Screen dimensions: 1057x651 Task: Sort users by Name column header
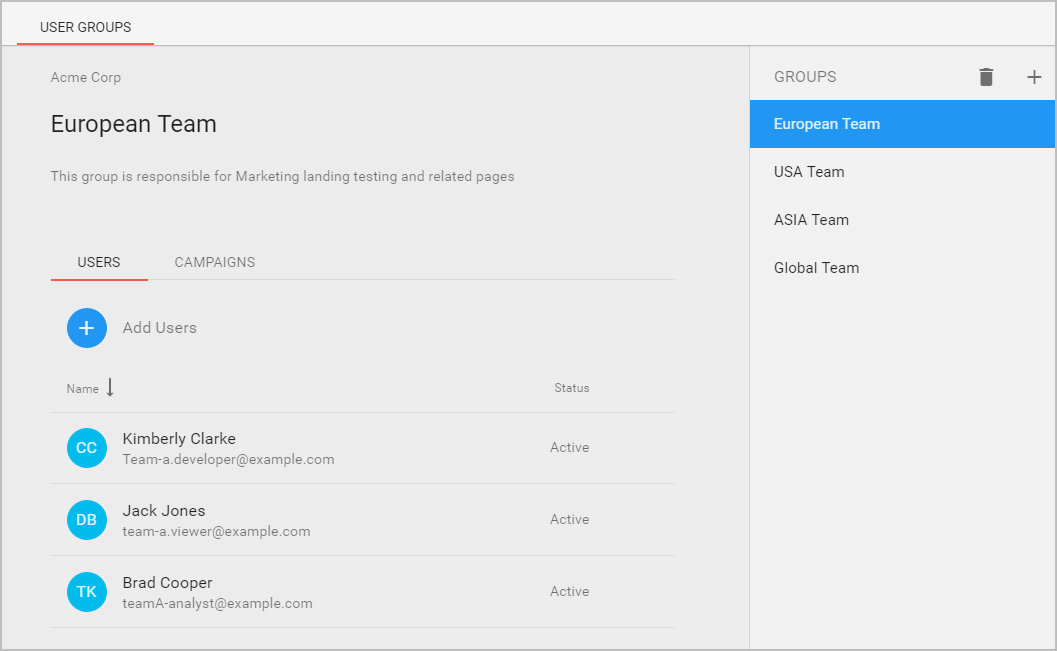pyautogui.click(x=83, y=389)
